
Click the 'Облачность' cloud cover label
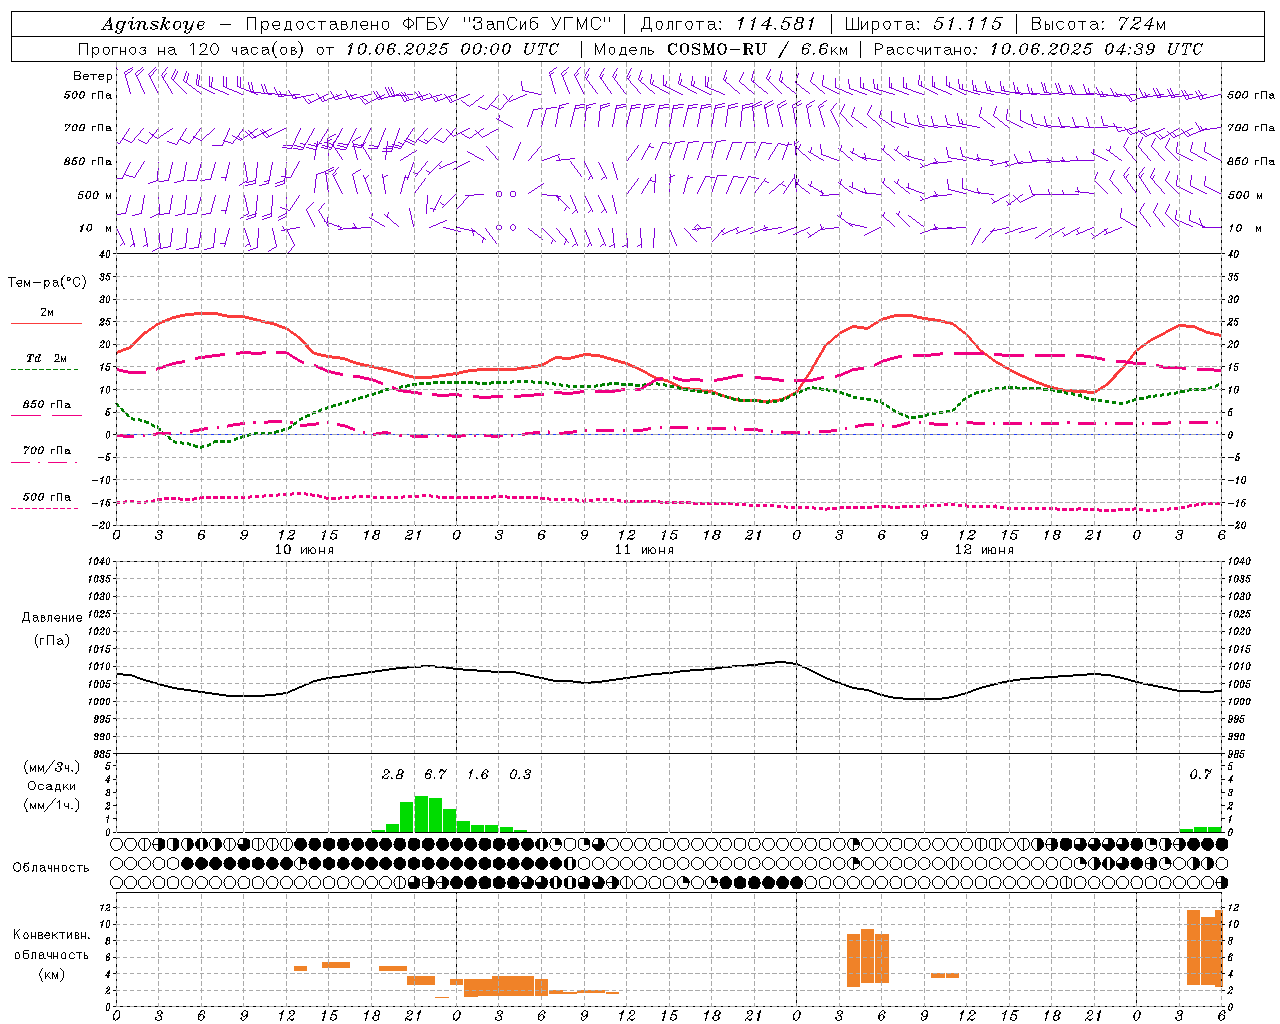pos(51,868)
